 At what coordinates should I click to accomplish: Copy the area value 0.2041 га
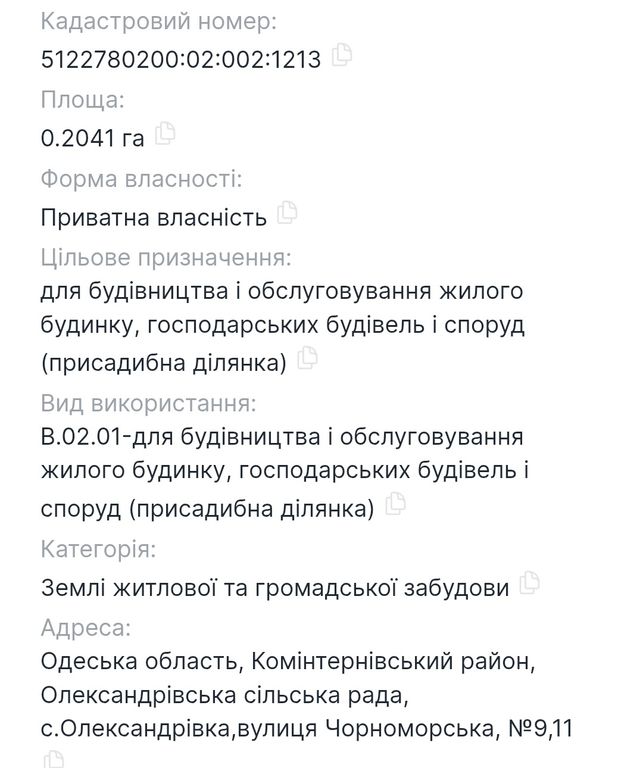[x=165, y=133]
